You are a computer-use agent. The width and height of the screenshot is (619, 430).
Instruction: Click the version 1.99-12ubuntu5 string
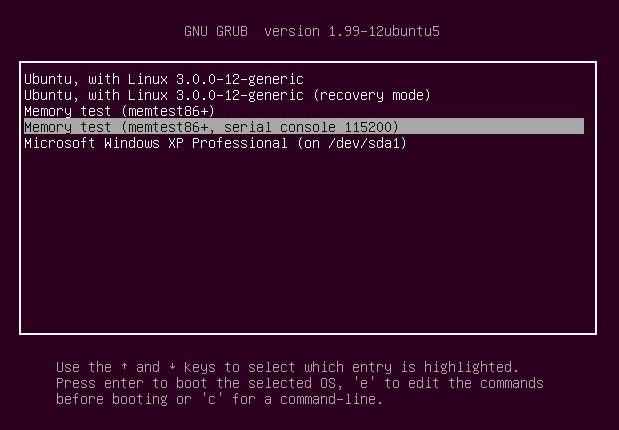[351, 31]
